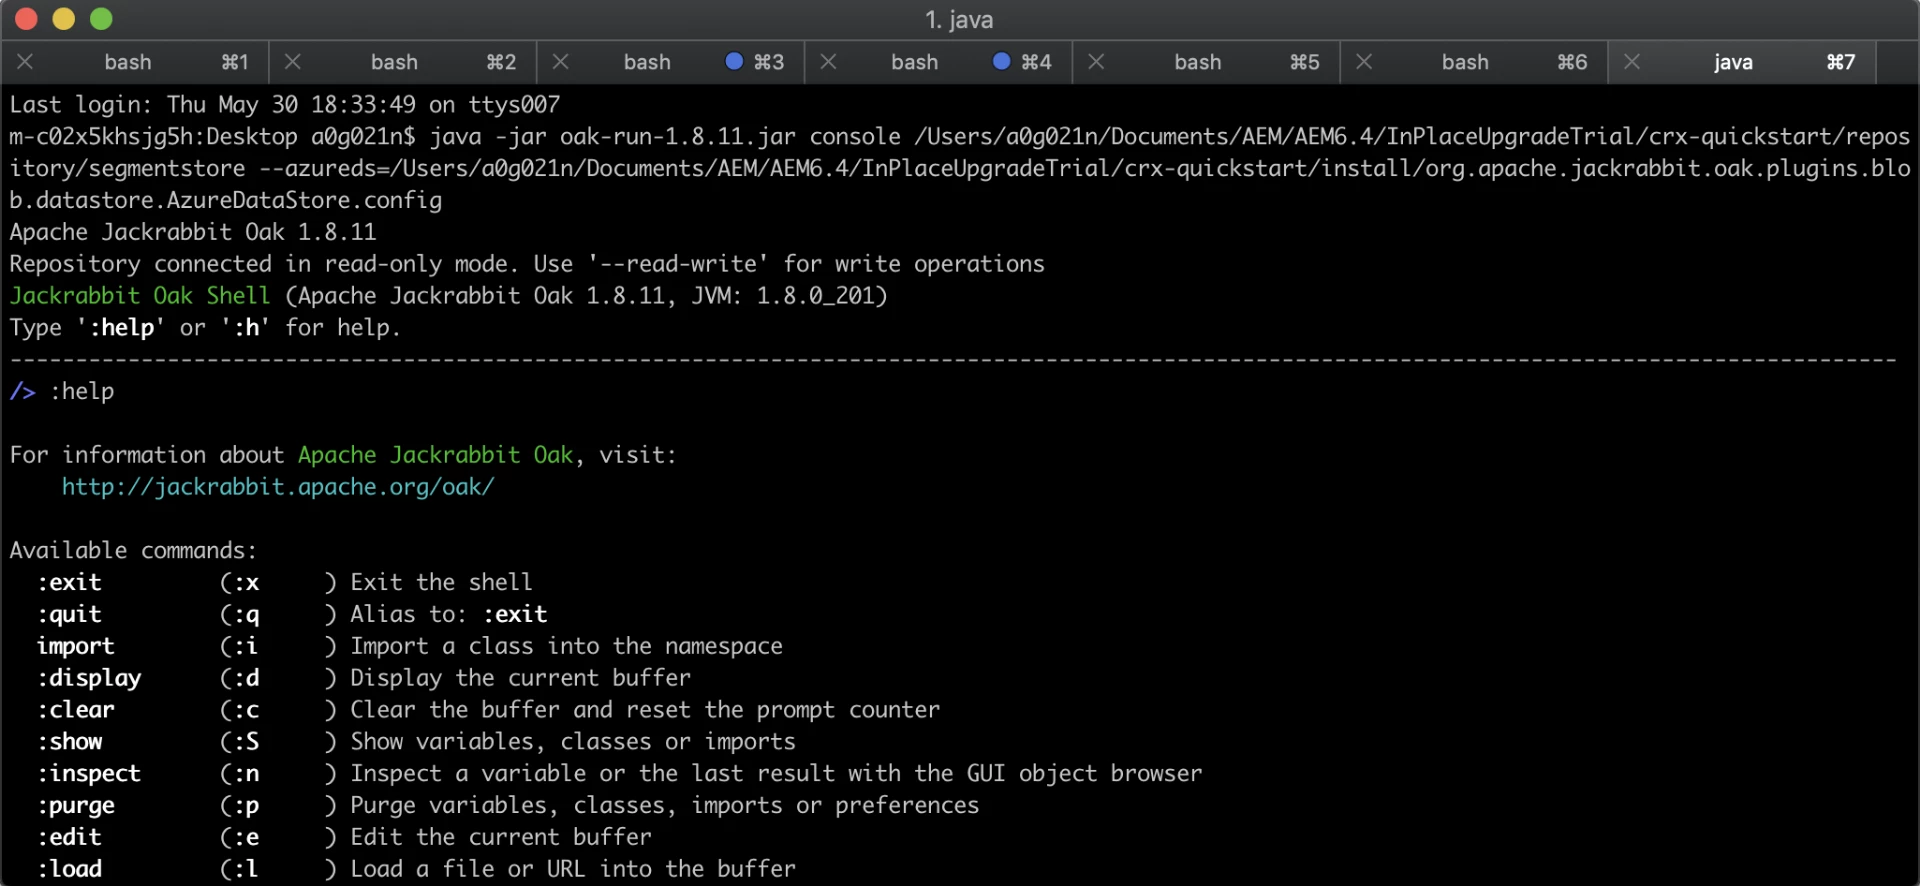The width and height of the screenshot is (1920, 886).
Task: Click the yellow minimize window button
Action: pyautogui.click(x=64, y=19)
